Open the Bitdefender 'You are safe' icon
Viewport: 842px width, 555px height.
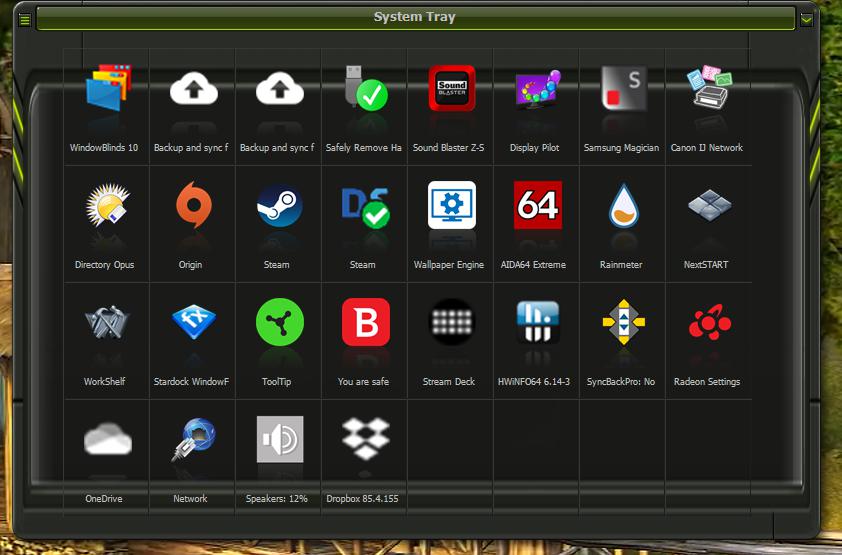click(364, 323)
